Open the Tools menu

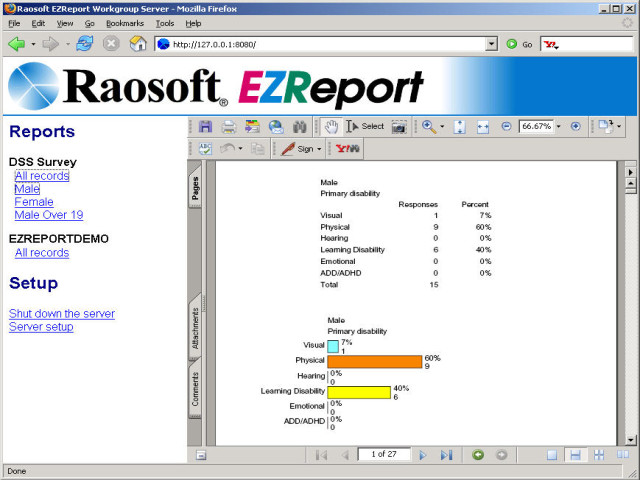165,23
